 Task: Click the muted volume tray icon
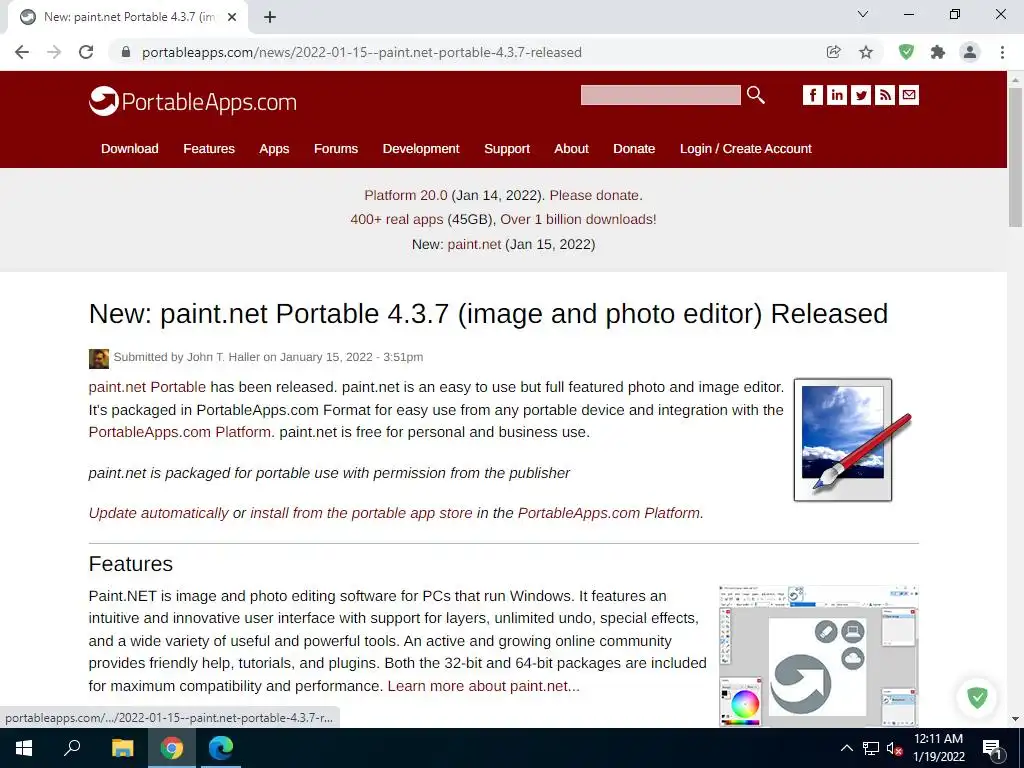(x=894, y=749)
